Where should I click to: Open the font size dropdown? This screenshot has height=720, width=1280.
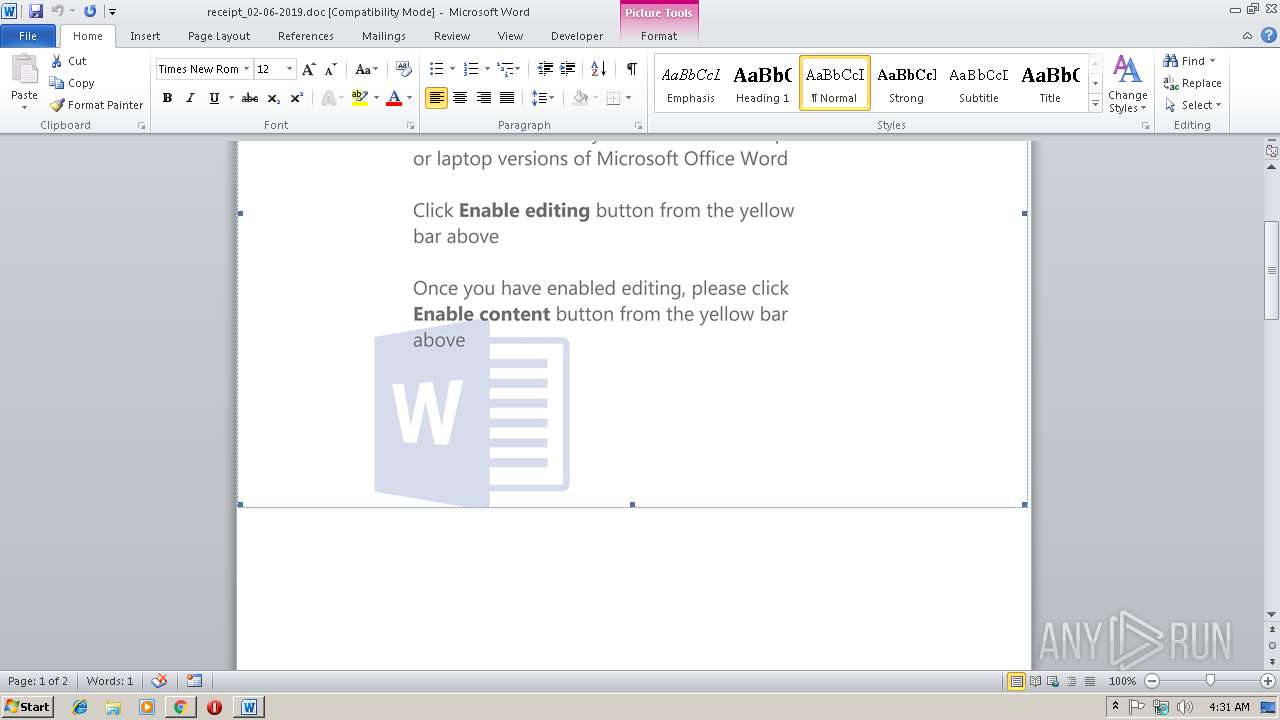[290, 69]
